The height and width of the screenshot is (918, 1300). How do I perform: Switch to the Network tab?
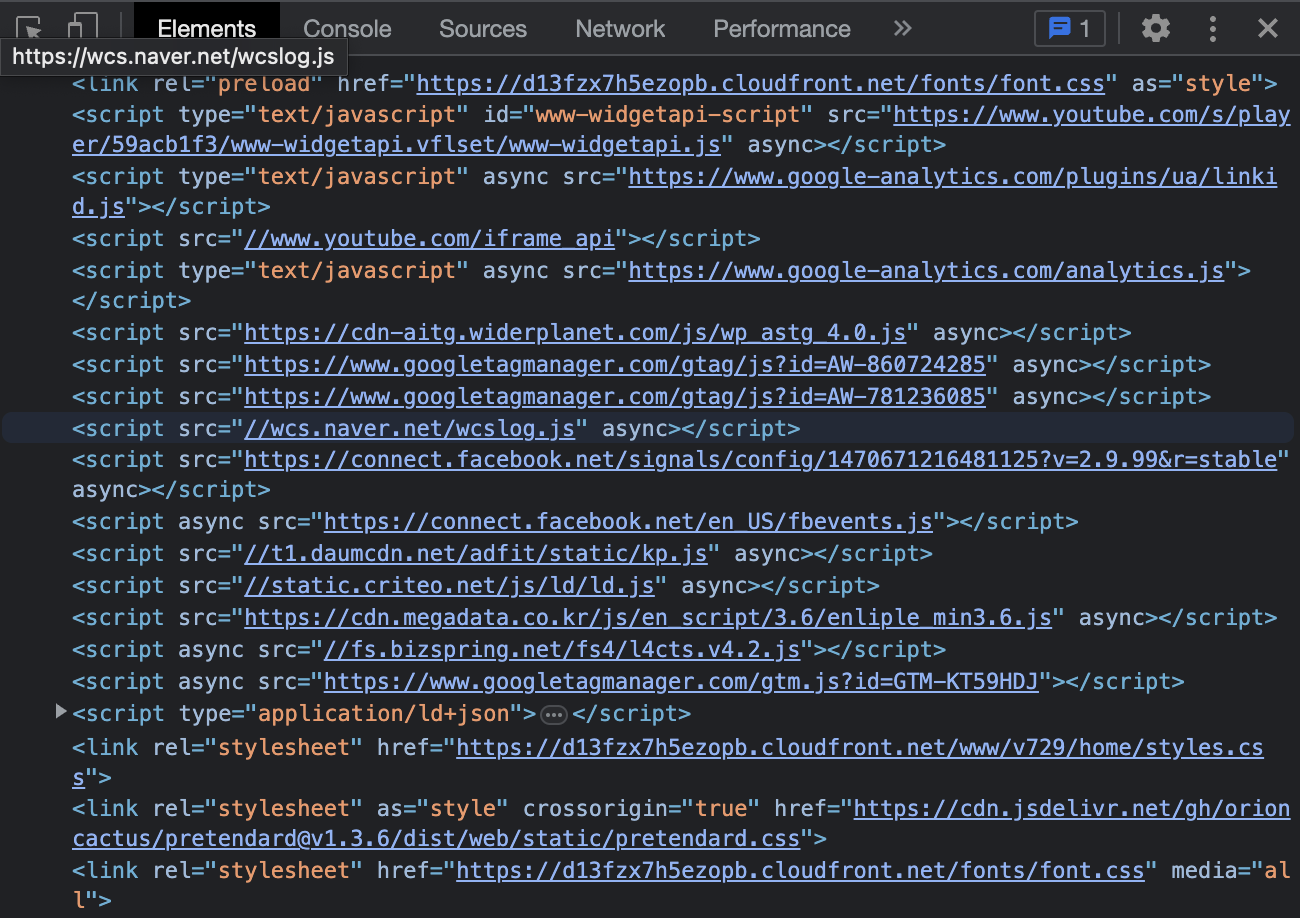click(x=620, y=29)
